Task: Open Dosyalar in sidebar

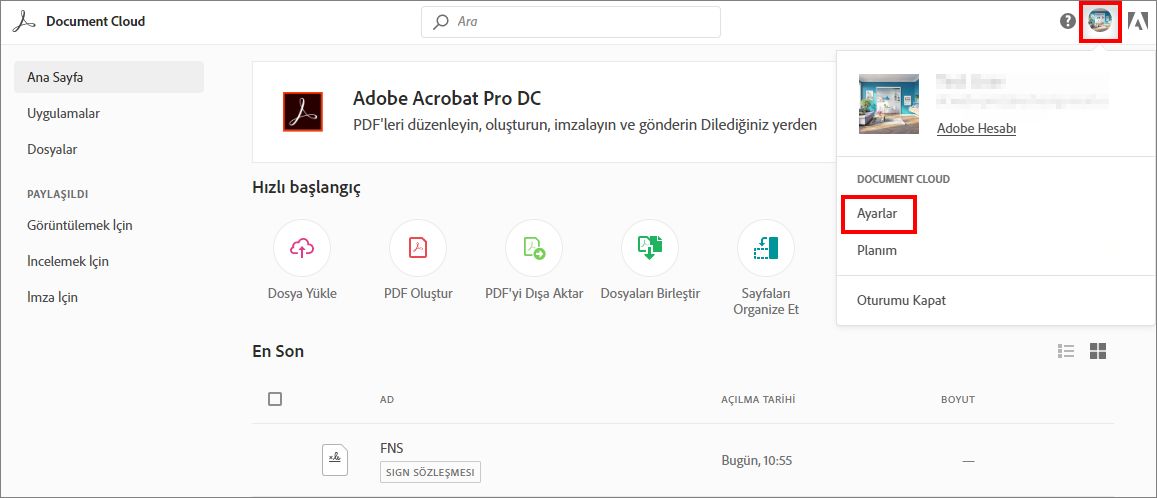Action: click(x=52, y=149)
